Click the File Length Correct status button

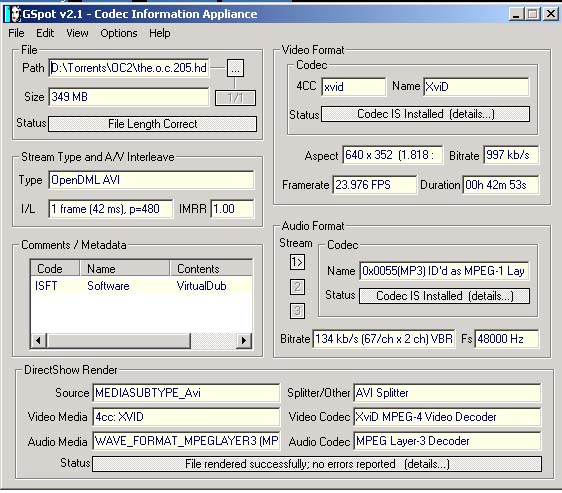click(x=152, y=124)
